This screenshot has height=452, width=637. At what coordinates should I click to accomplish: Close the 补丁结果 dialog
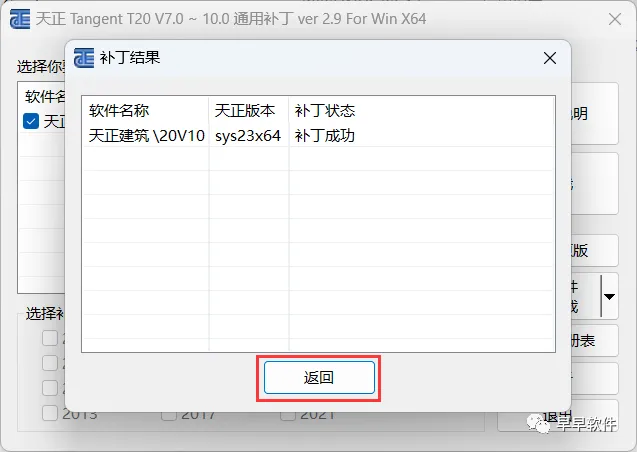click(x=550, y=58)
